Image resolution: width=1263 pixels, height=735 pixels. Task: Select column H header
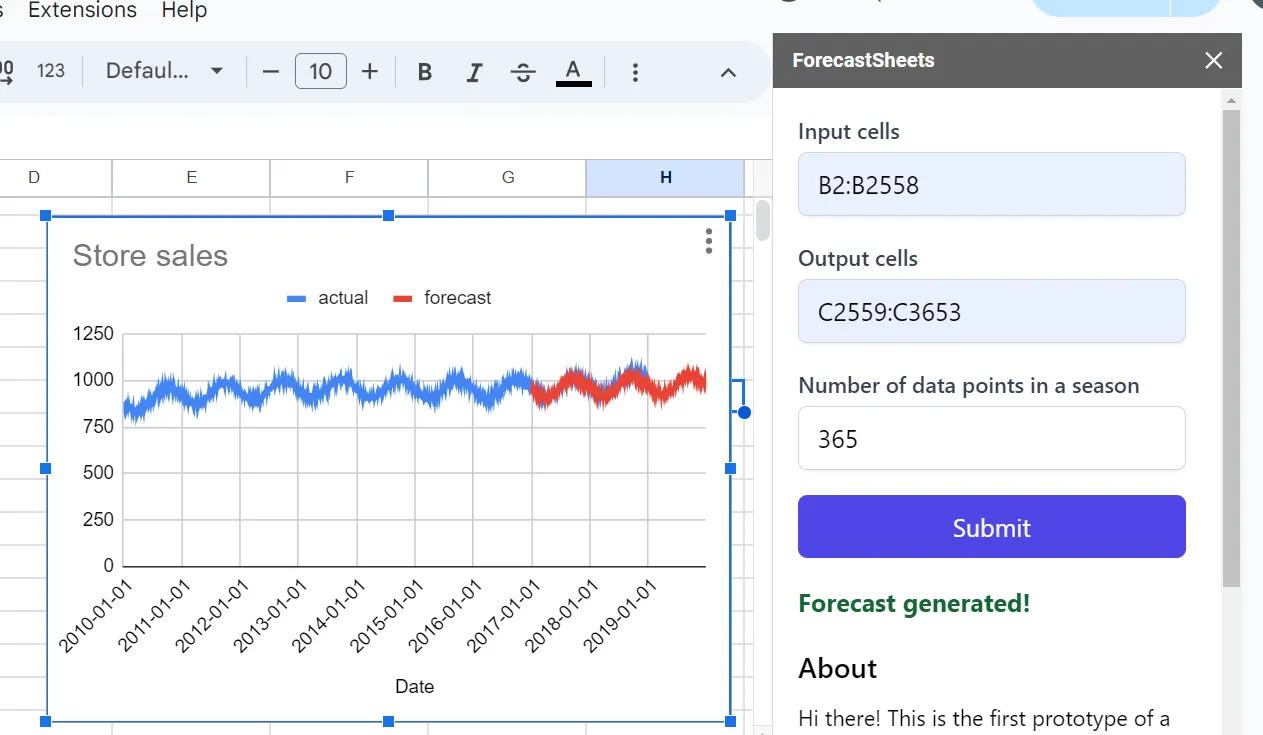click(665, 177)
